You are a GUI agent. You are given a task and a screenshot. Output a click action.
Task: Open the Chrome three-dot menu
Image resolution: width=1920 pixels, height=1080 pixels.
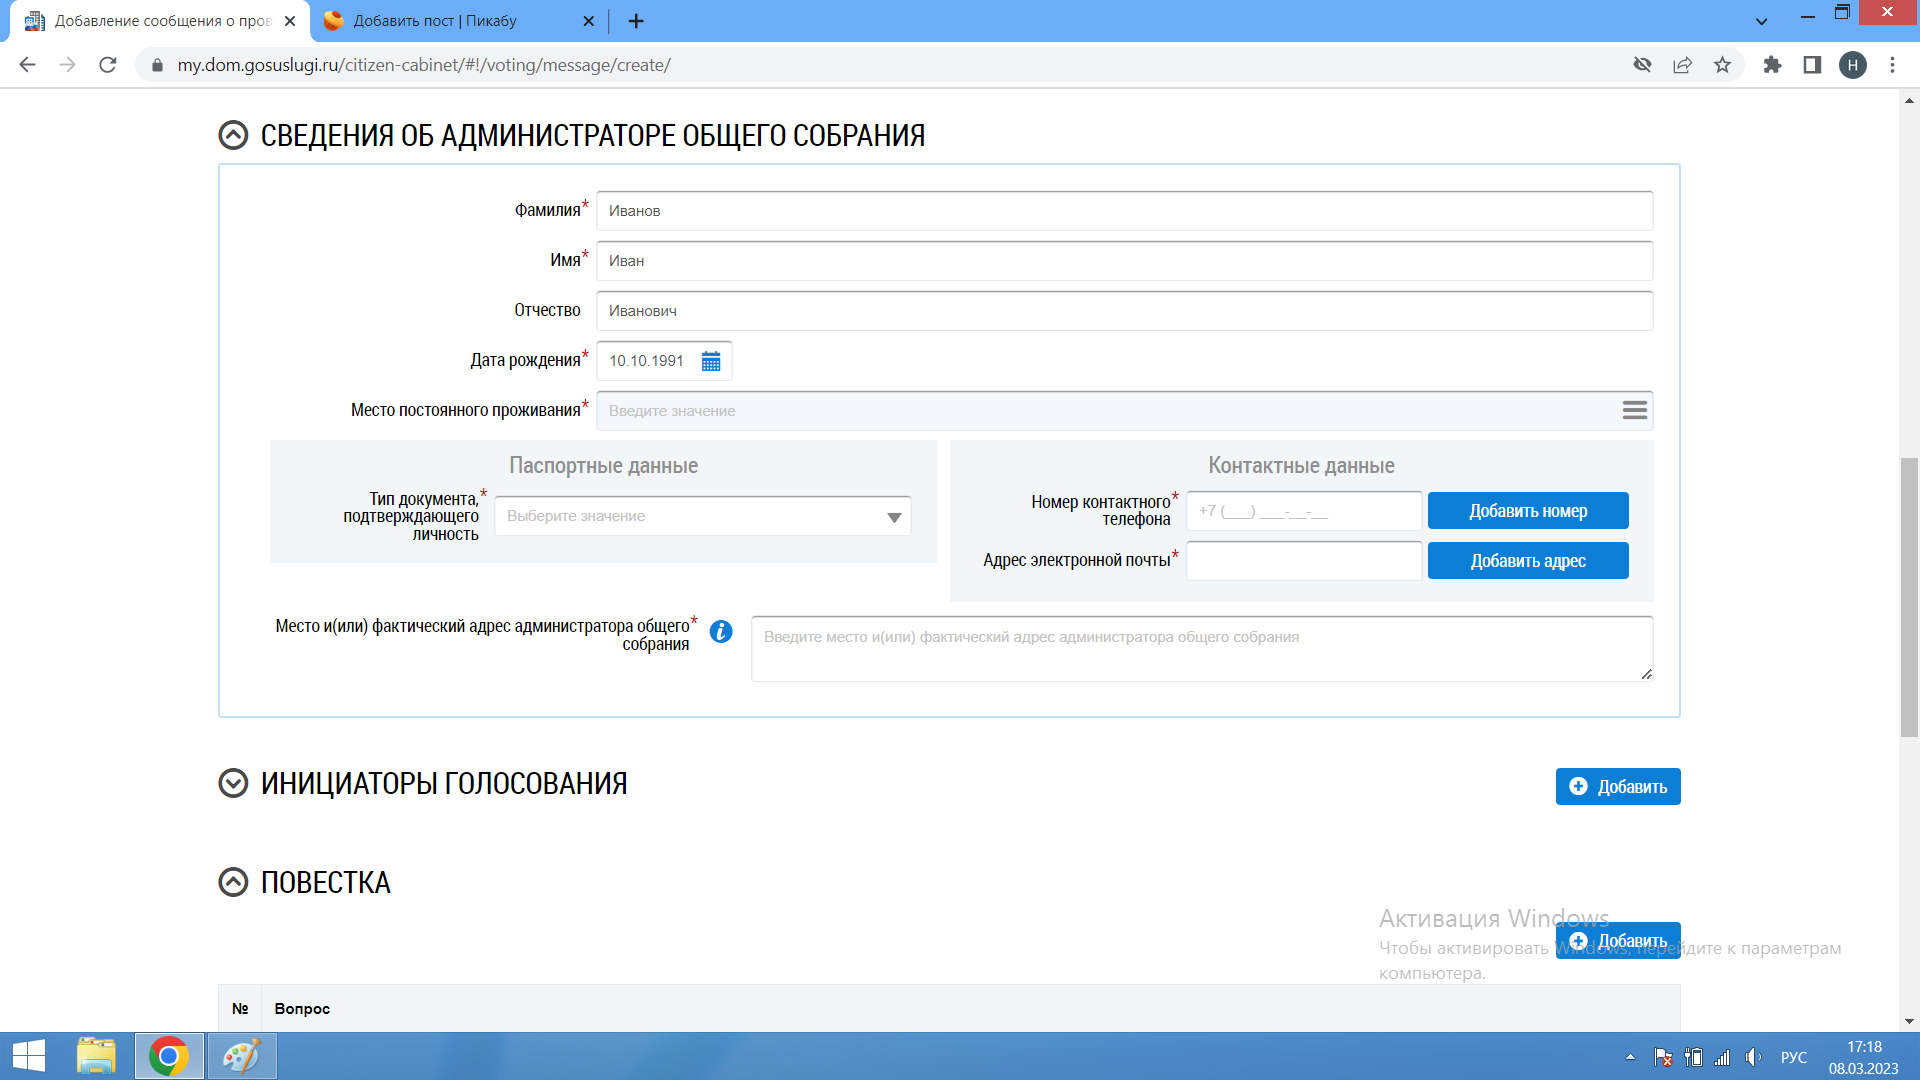1892,65
